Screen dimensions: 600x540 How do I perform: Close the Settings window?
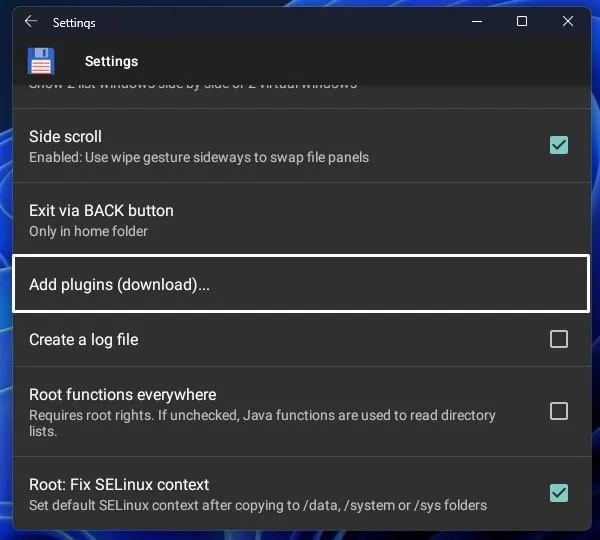click(x=568, y=21)
